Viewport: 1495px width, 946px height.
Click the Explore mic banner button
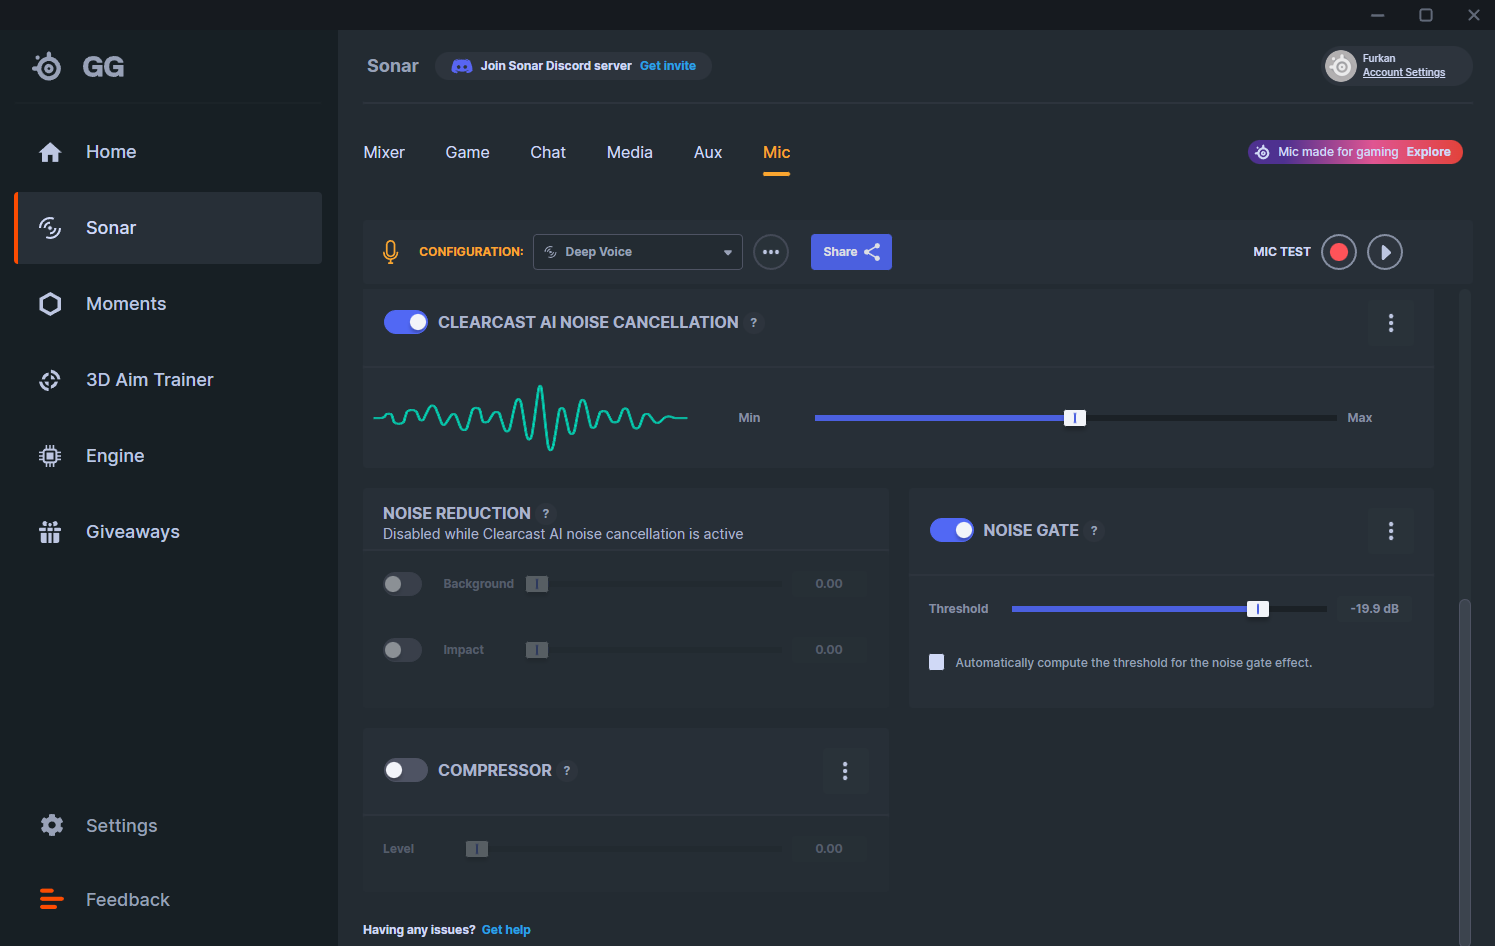(x=1428, y=152)
